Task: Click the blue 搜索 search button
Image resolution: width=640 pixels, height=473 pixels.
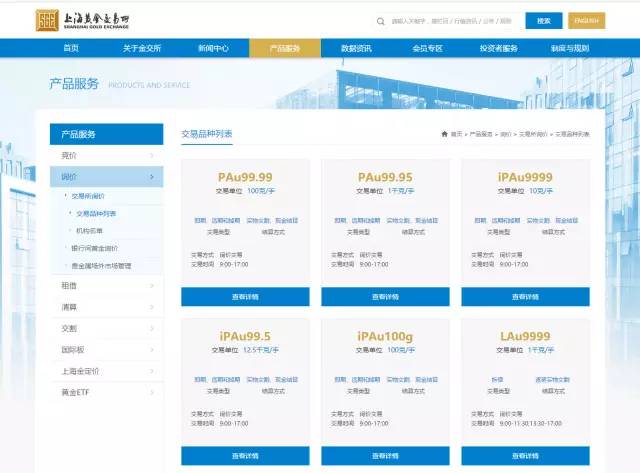Action: tap(544, 21)
